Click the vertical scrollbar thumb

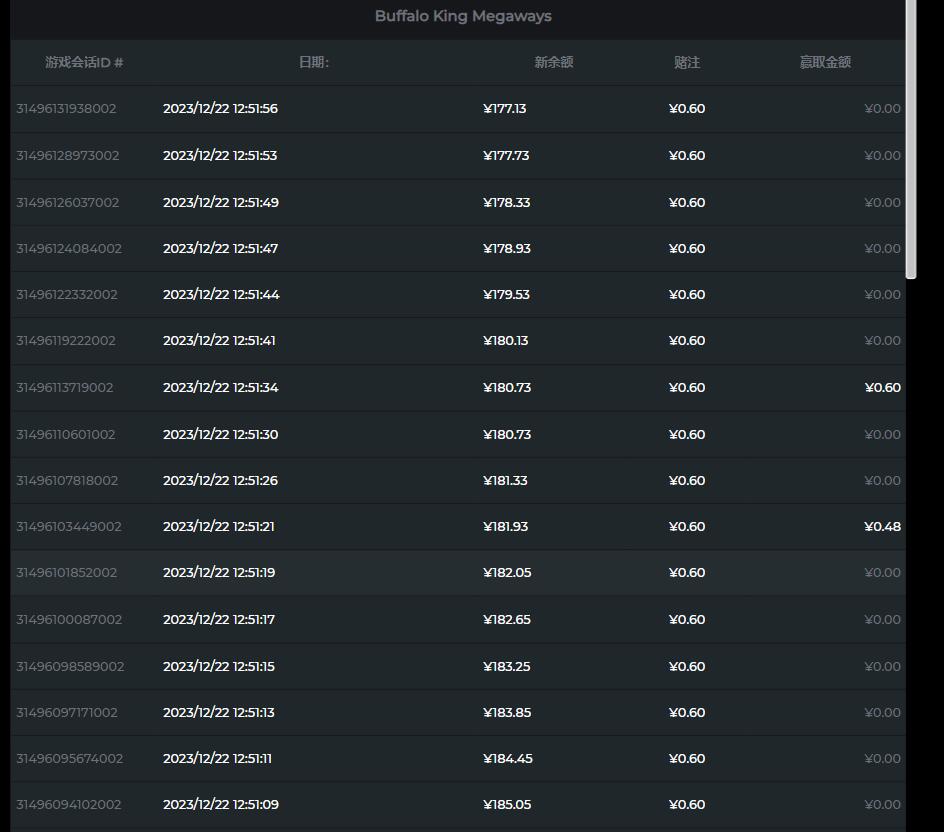[911, 139]
